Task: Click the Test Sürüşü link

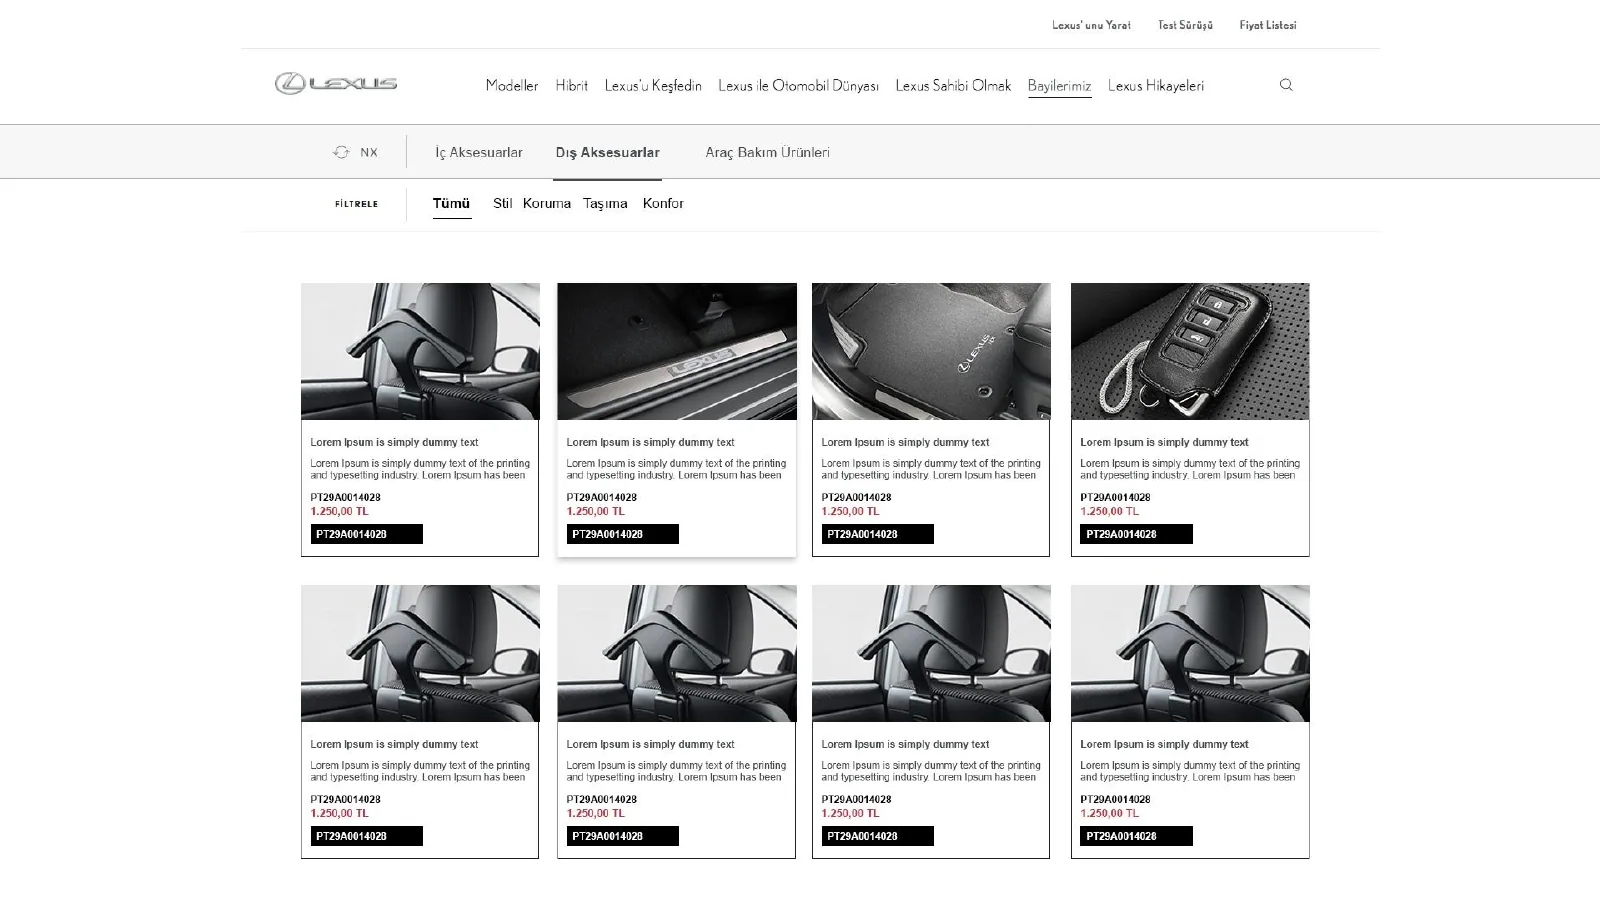Action: click(1185, 25)
